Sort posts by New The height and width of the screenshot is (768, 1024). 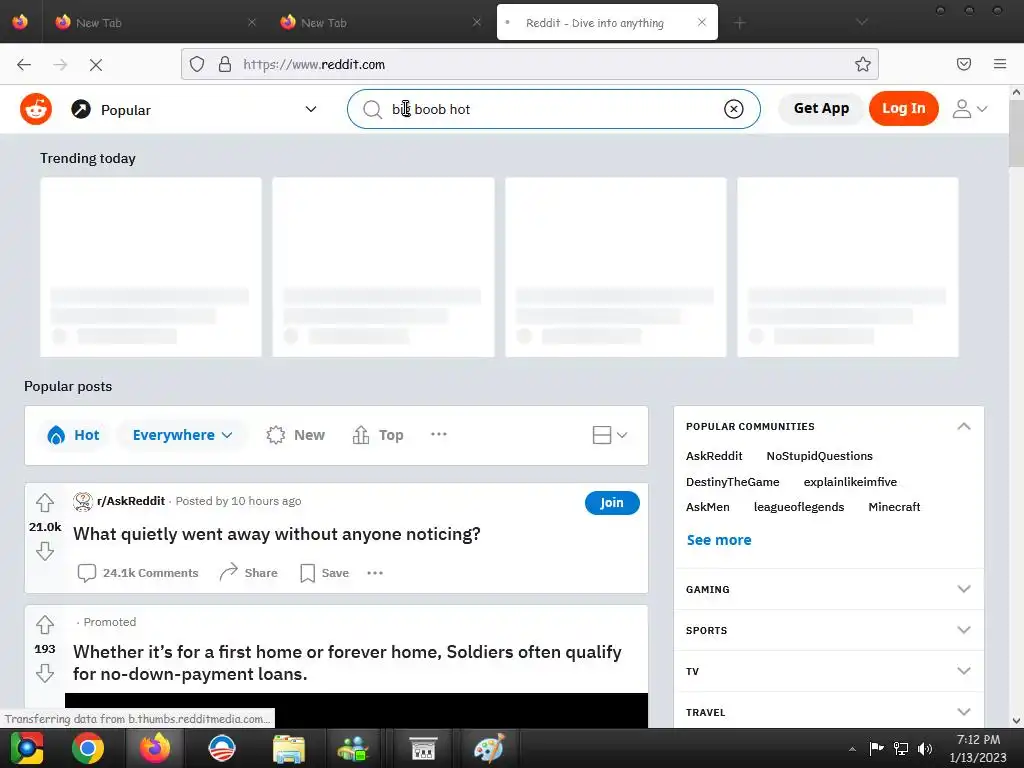pos(296,435)
